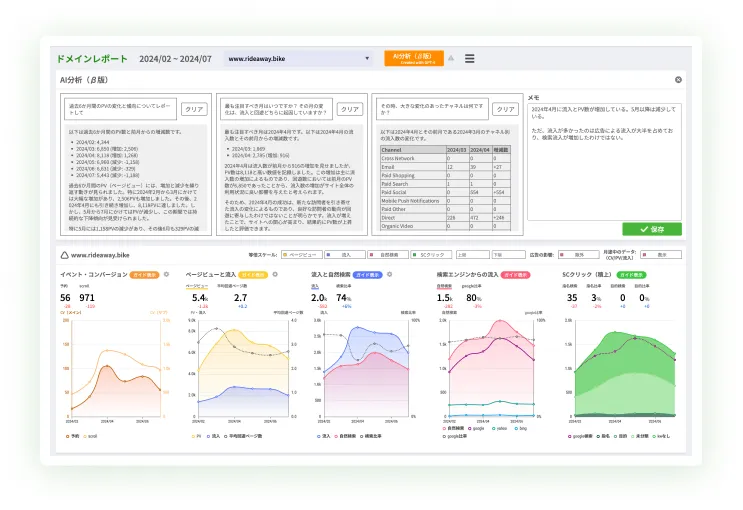Open the hamburger menu icon
The image size is (743, 510).
pyautogui.click(x=469, y=59)
